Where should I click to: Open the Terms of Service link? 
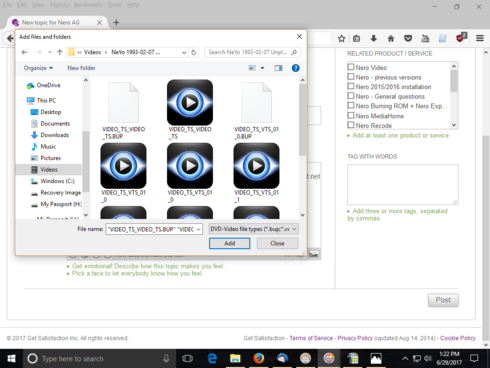[311, 338]
